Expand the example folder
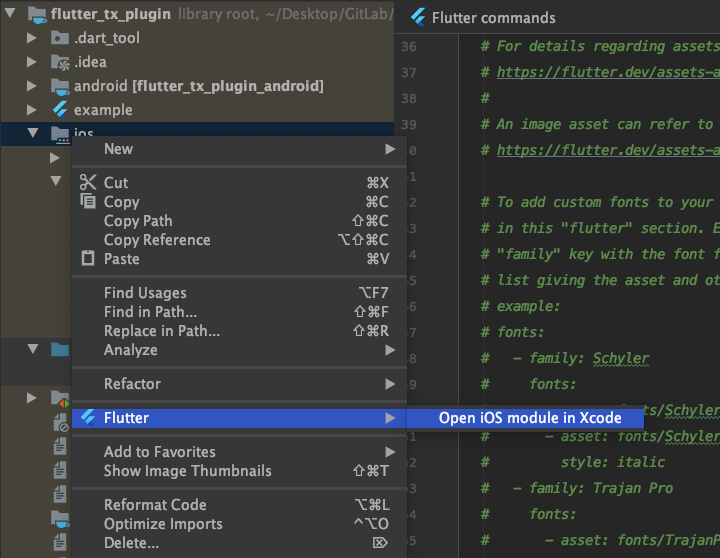 point(31,110)
